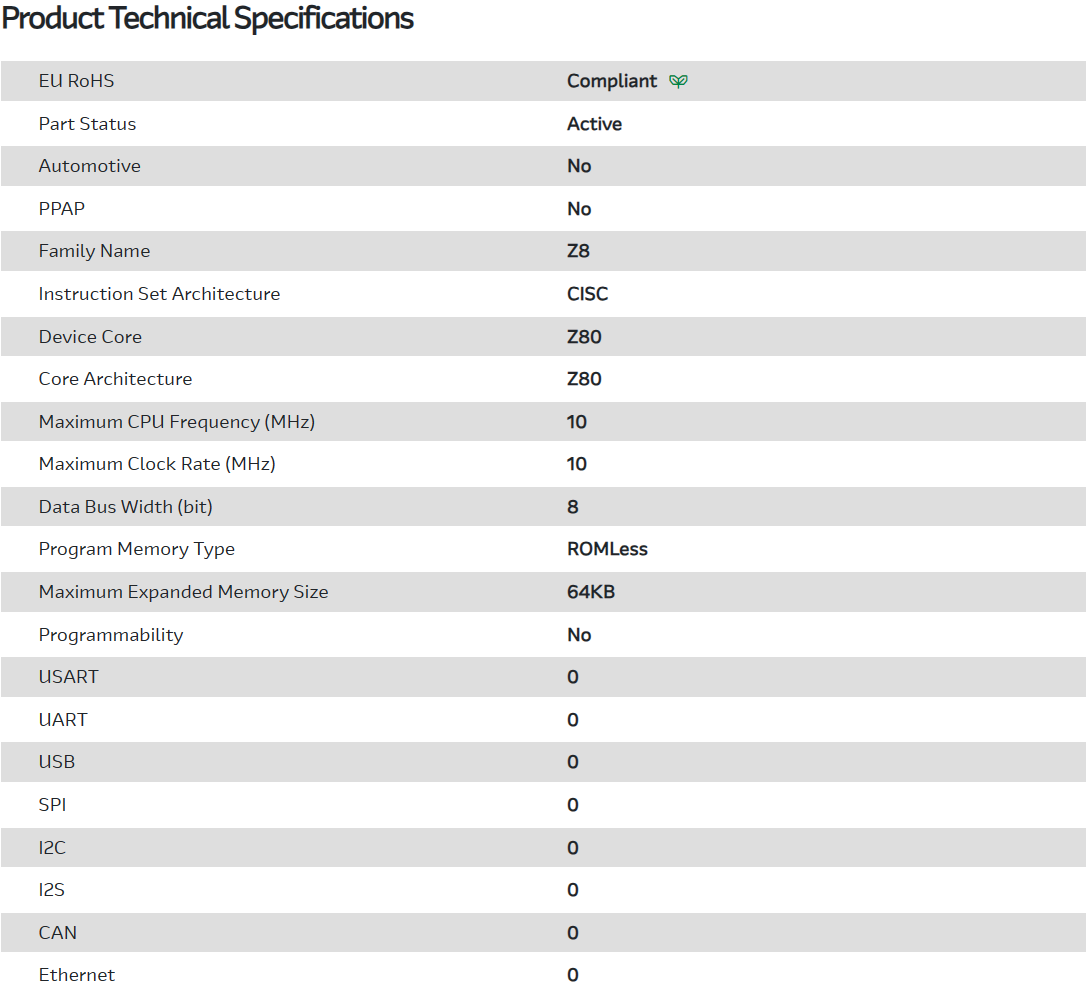Click the Programmability row label
This screenshot has width=1086, height=988.
click(110, 635)
